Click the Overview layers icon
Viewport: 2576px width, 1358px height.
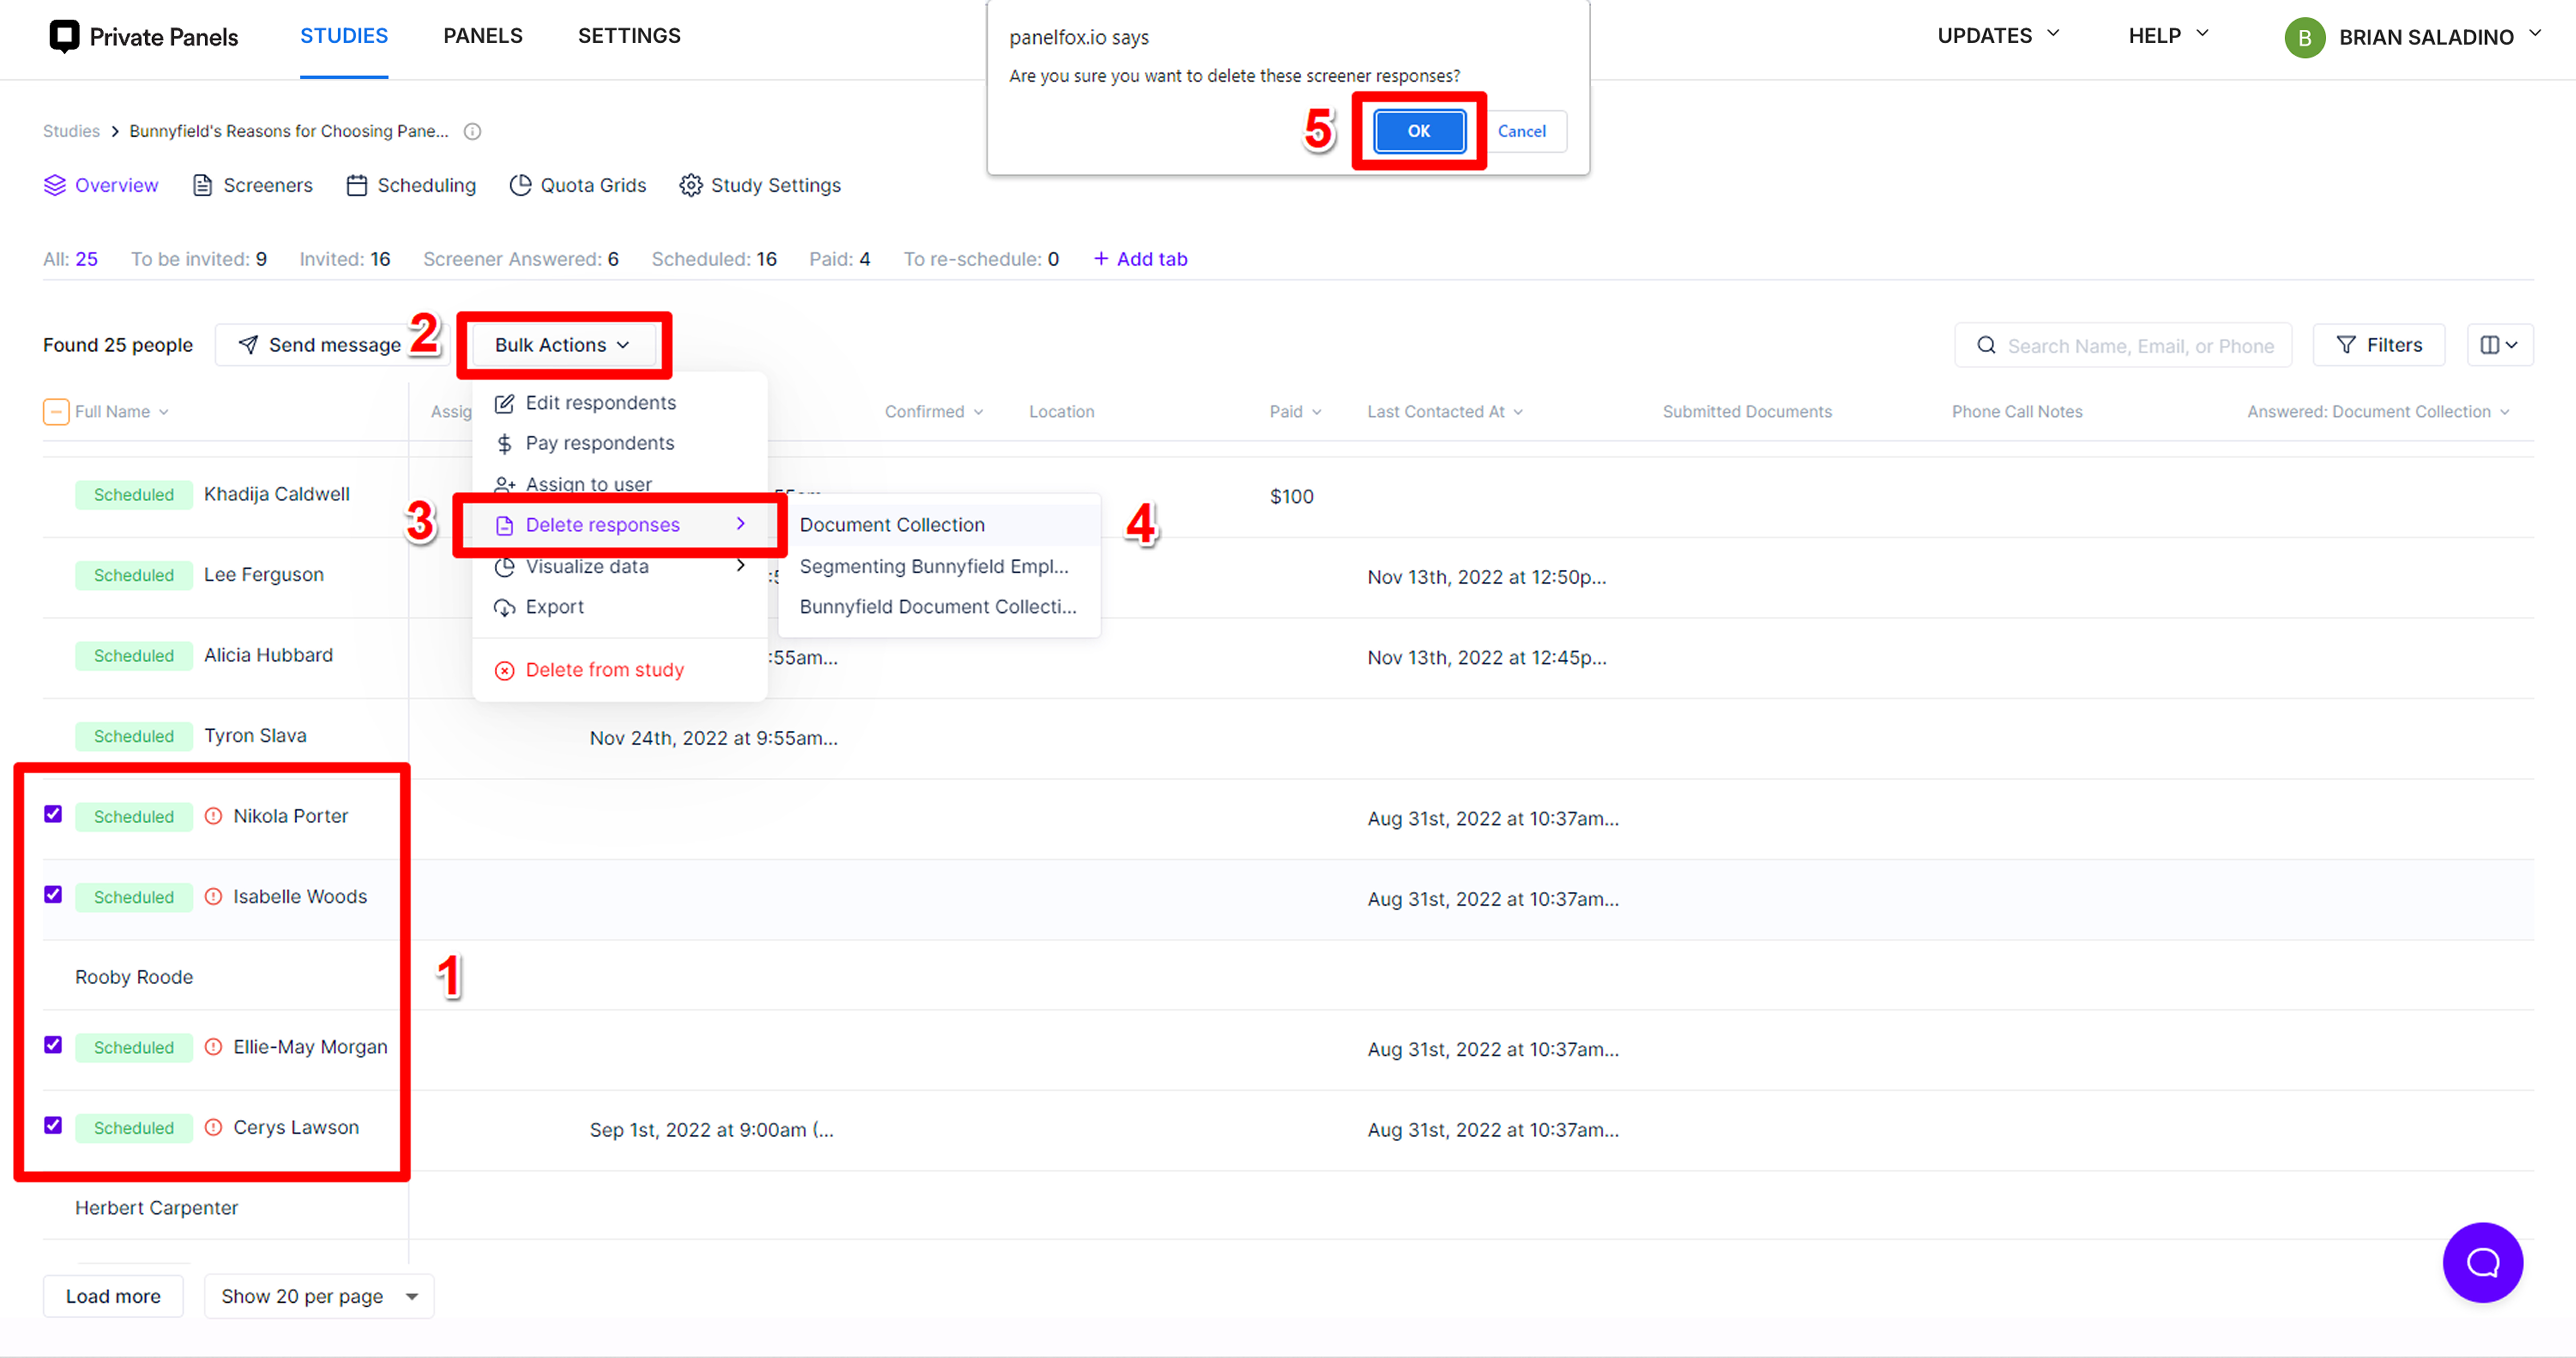[x=55, y=185]
